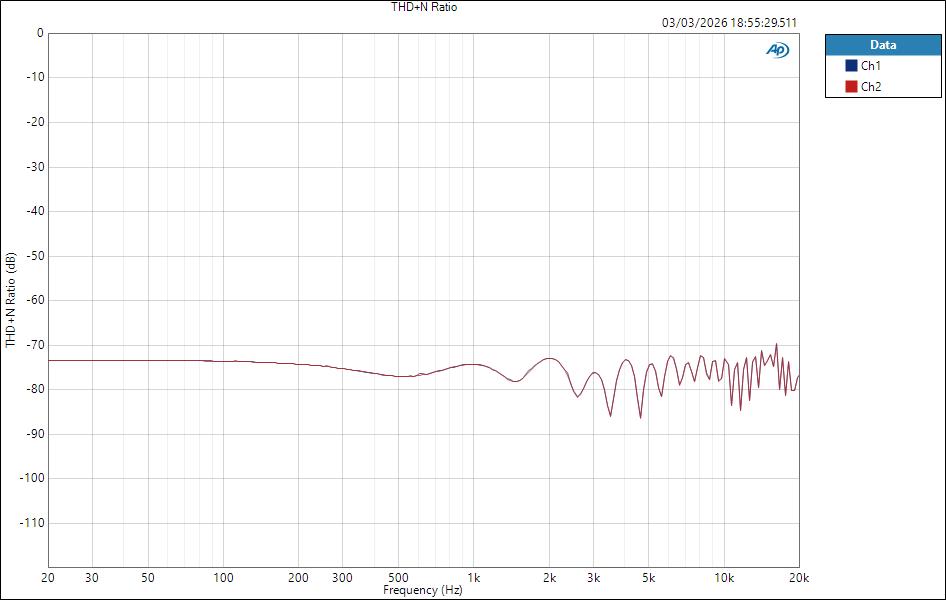Click the 10k tick label on frequency axis
Image resolution: width=946 pixels, height=600 pixels.
[724, 578]
